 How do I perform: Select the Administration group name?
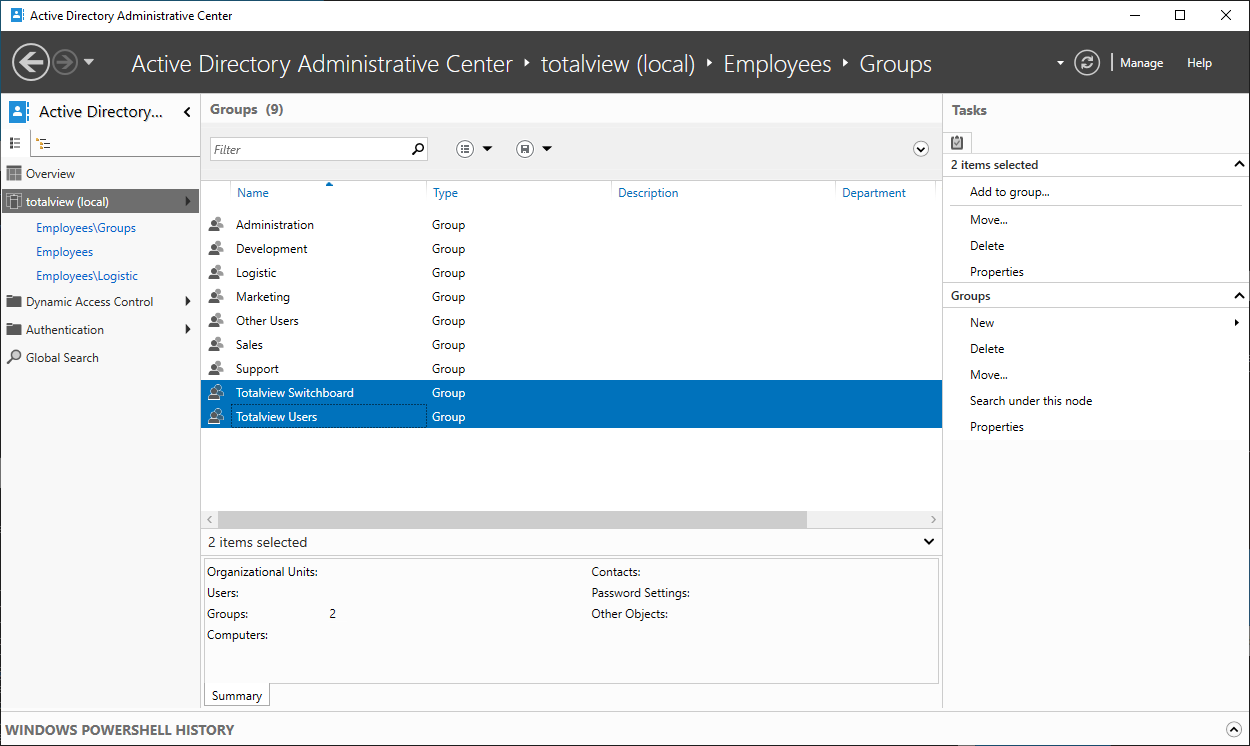275,225
